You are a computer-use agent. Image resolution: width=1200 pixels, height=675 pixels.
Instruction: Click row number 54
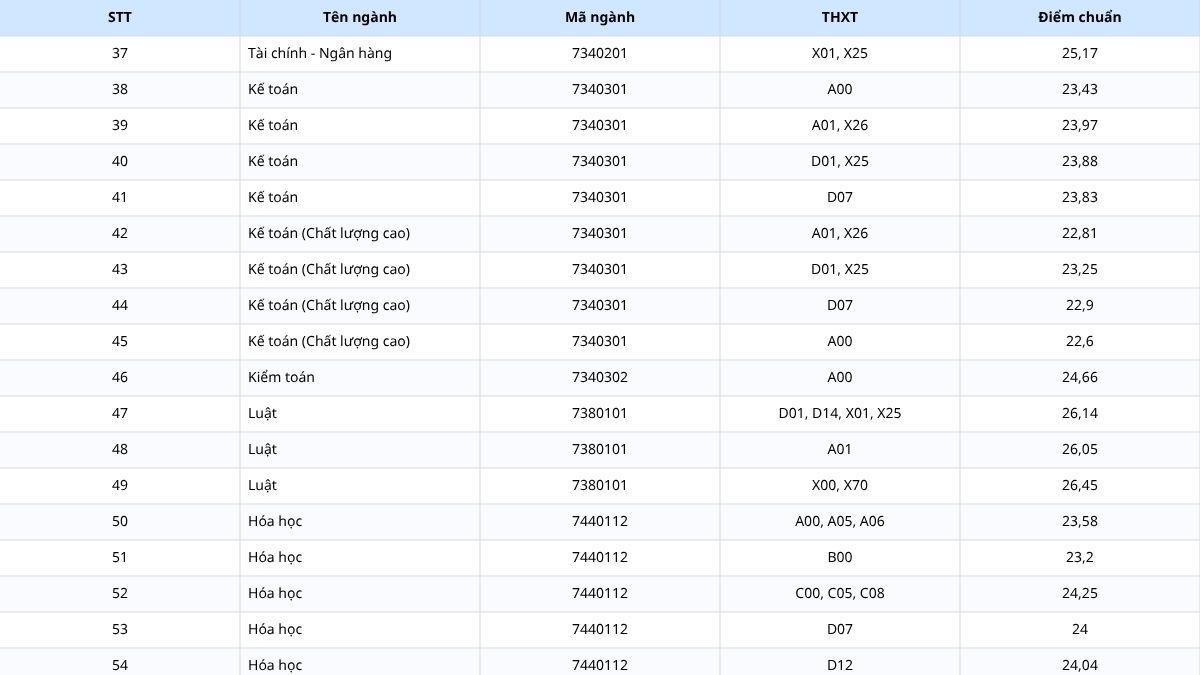pos(120,664)
